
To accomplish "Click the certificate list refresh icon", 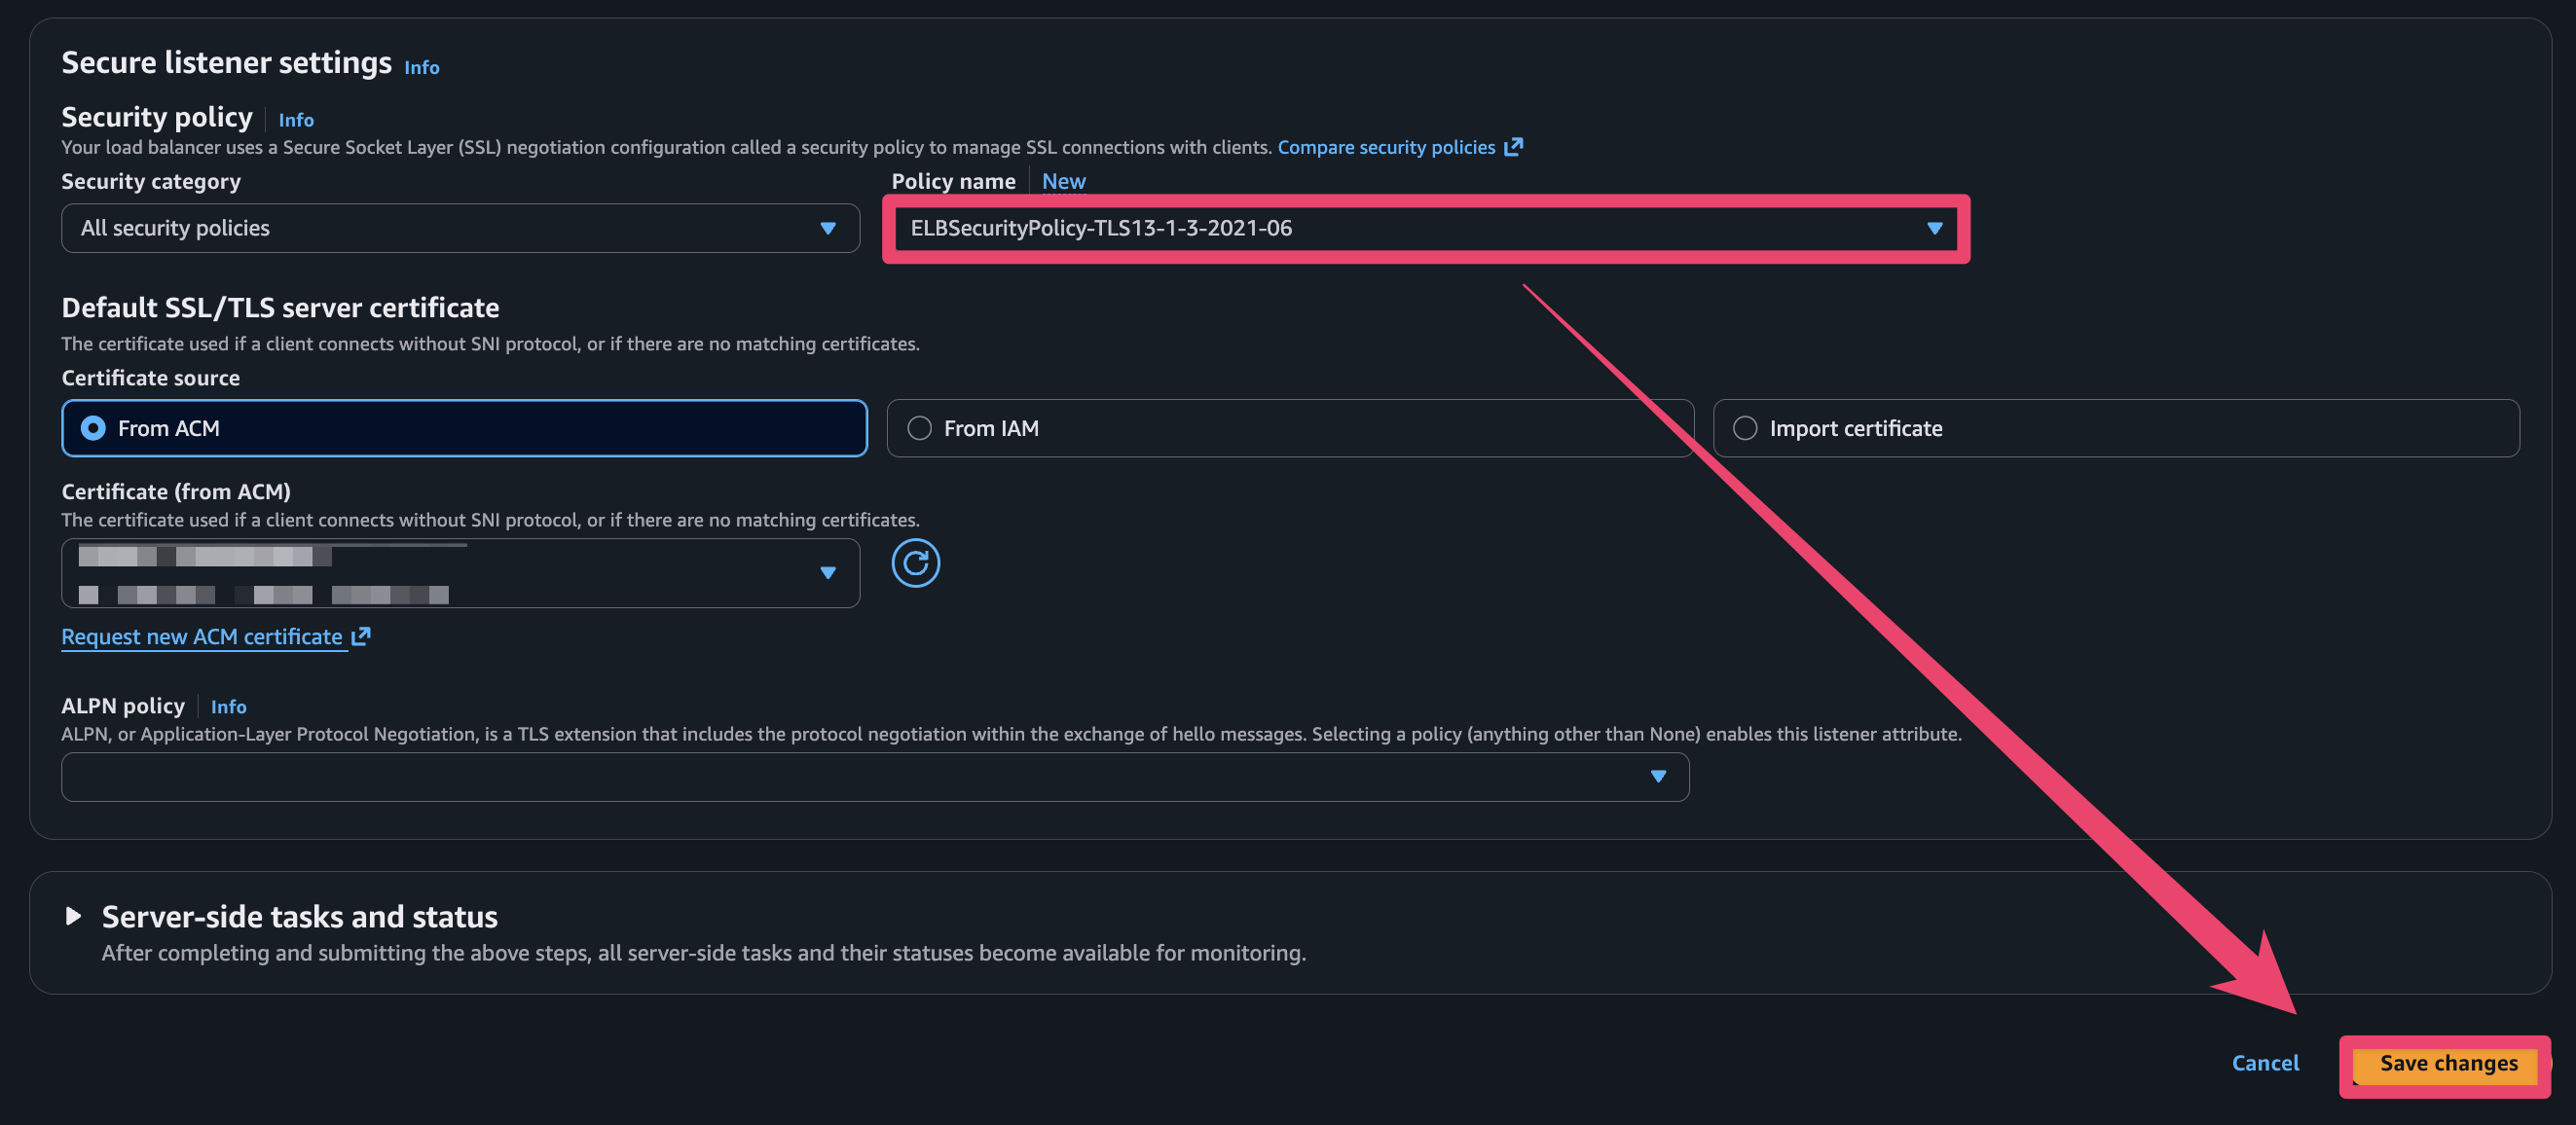I will point(915,563).
